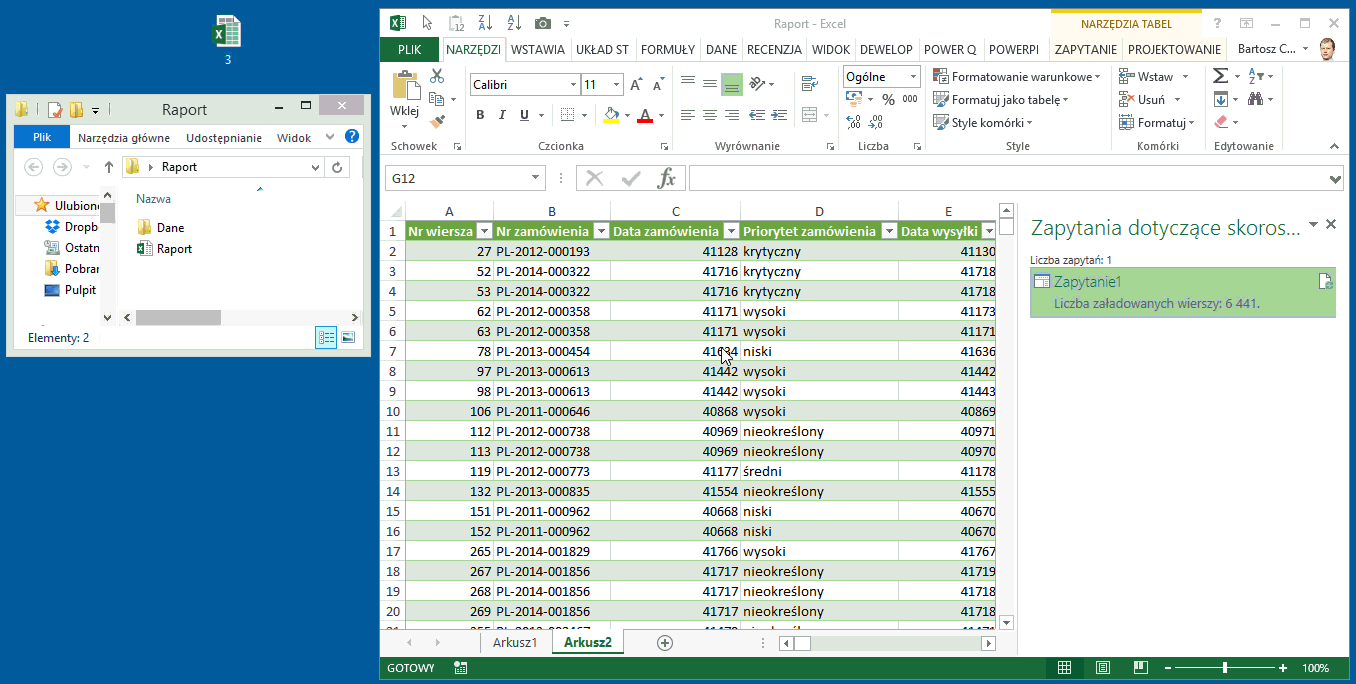Open the Calibri font dropdown
The height and width of the screenshot is (684, 1356).
pos(571,85)
